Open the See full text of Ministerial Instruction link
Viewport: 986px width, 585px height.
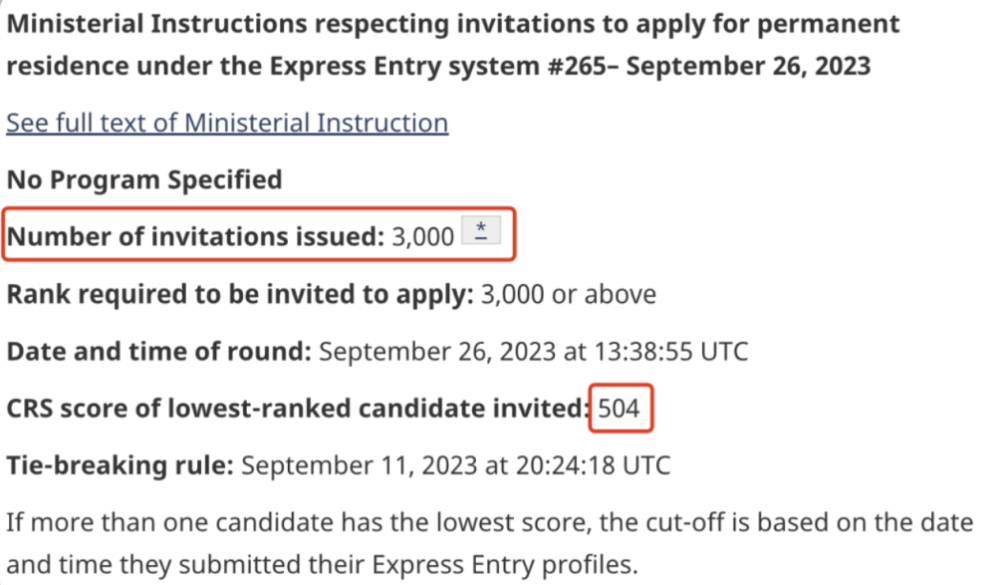tap(227, 123)
